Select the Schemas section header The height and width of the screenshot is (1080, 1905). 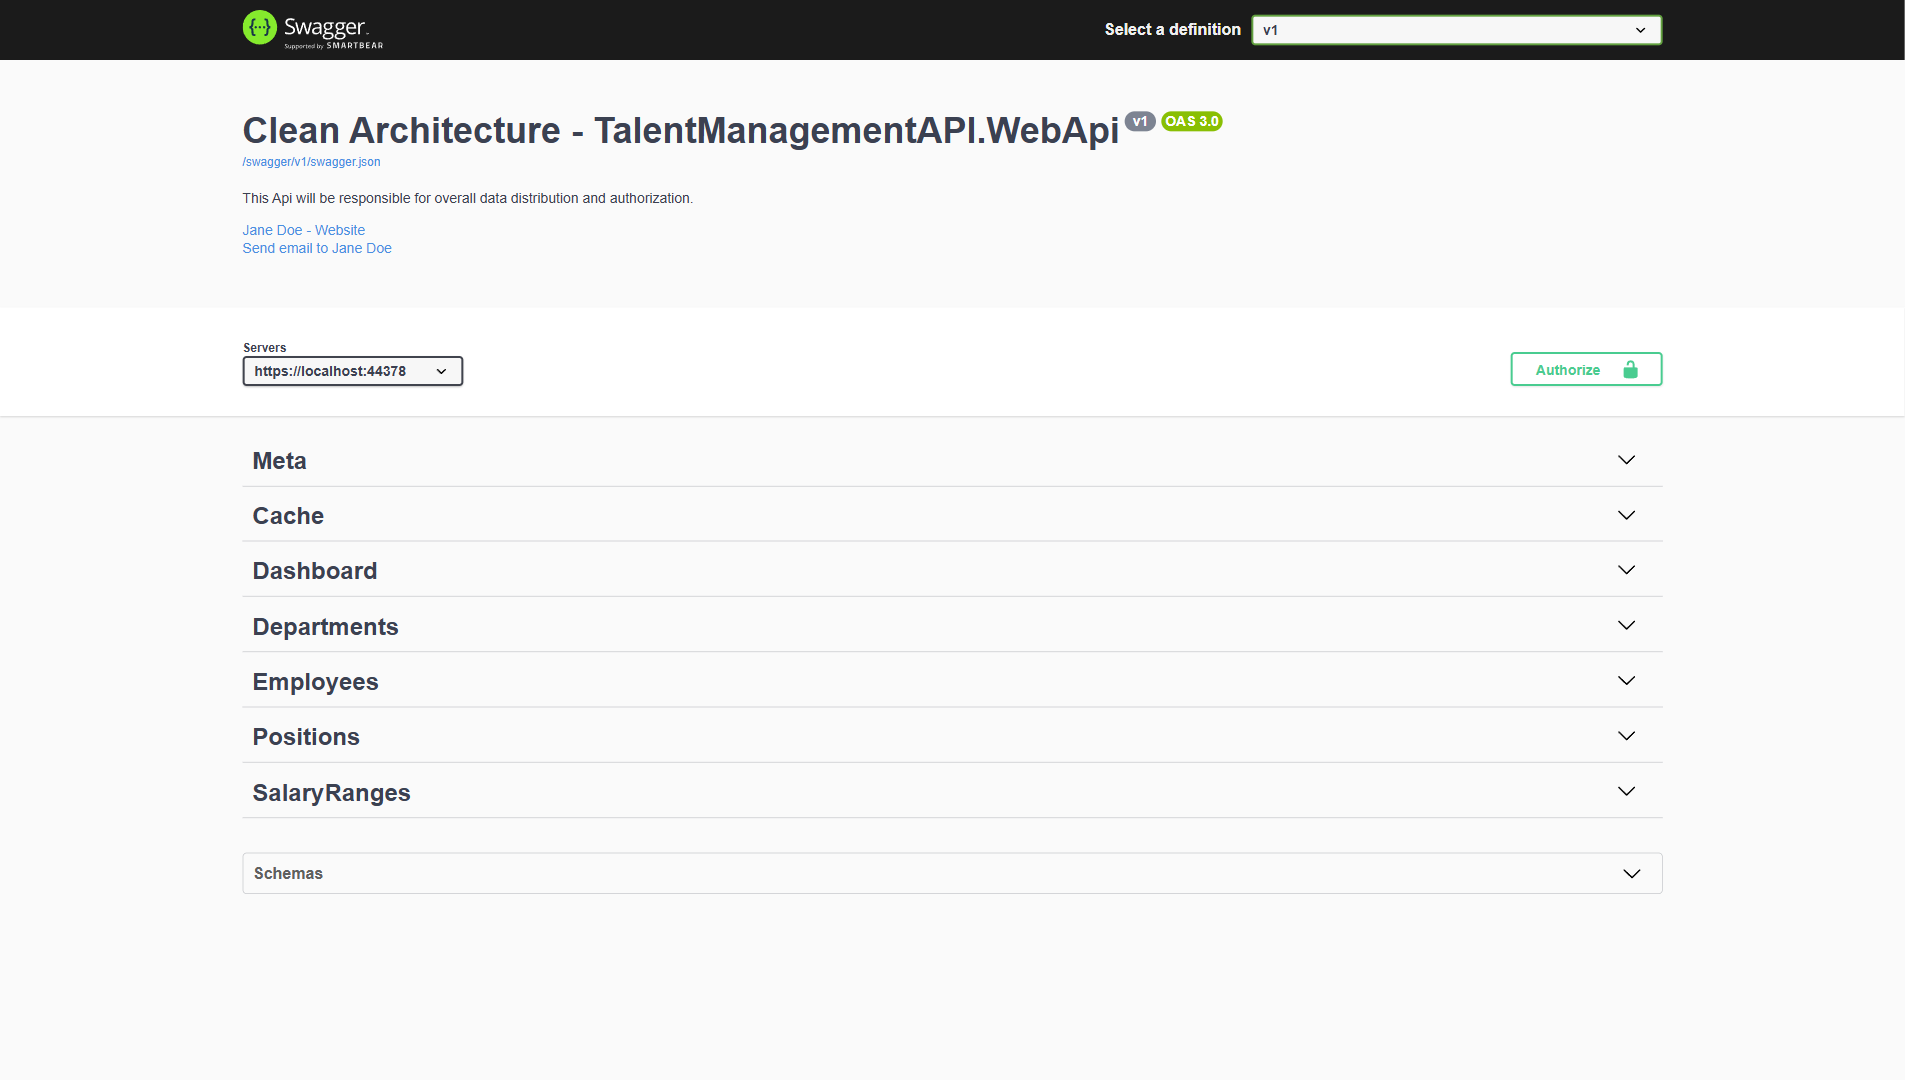point(288,873)
